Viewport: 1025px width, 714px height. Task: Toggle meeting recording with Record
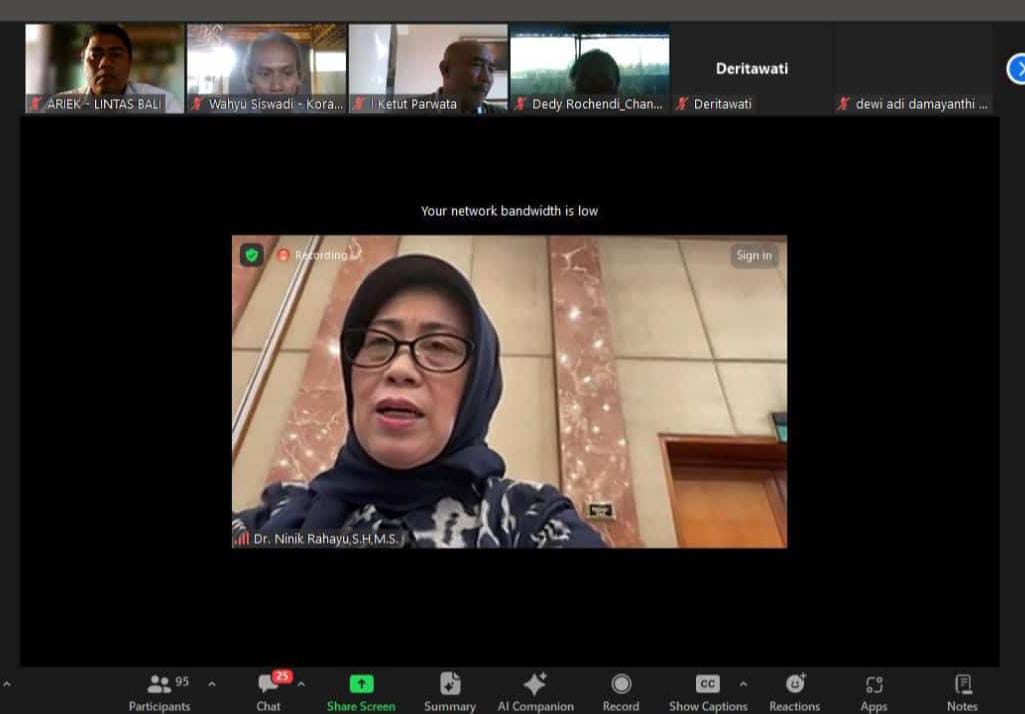click(x=621, y=691)
